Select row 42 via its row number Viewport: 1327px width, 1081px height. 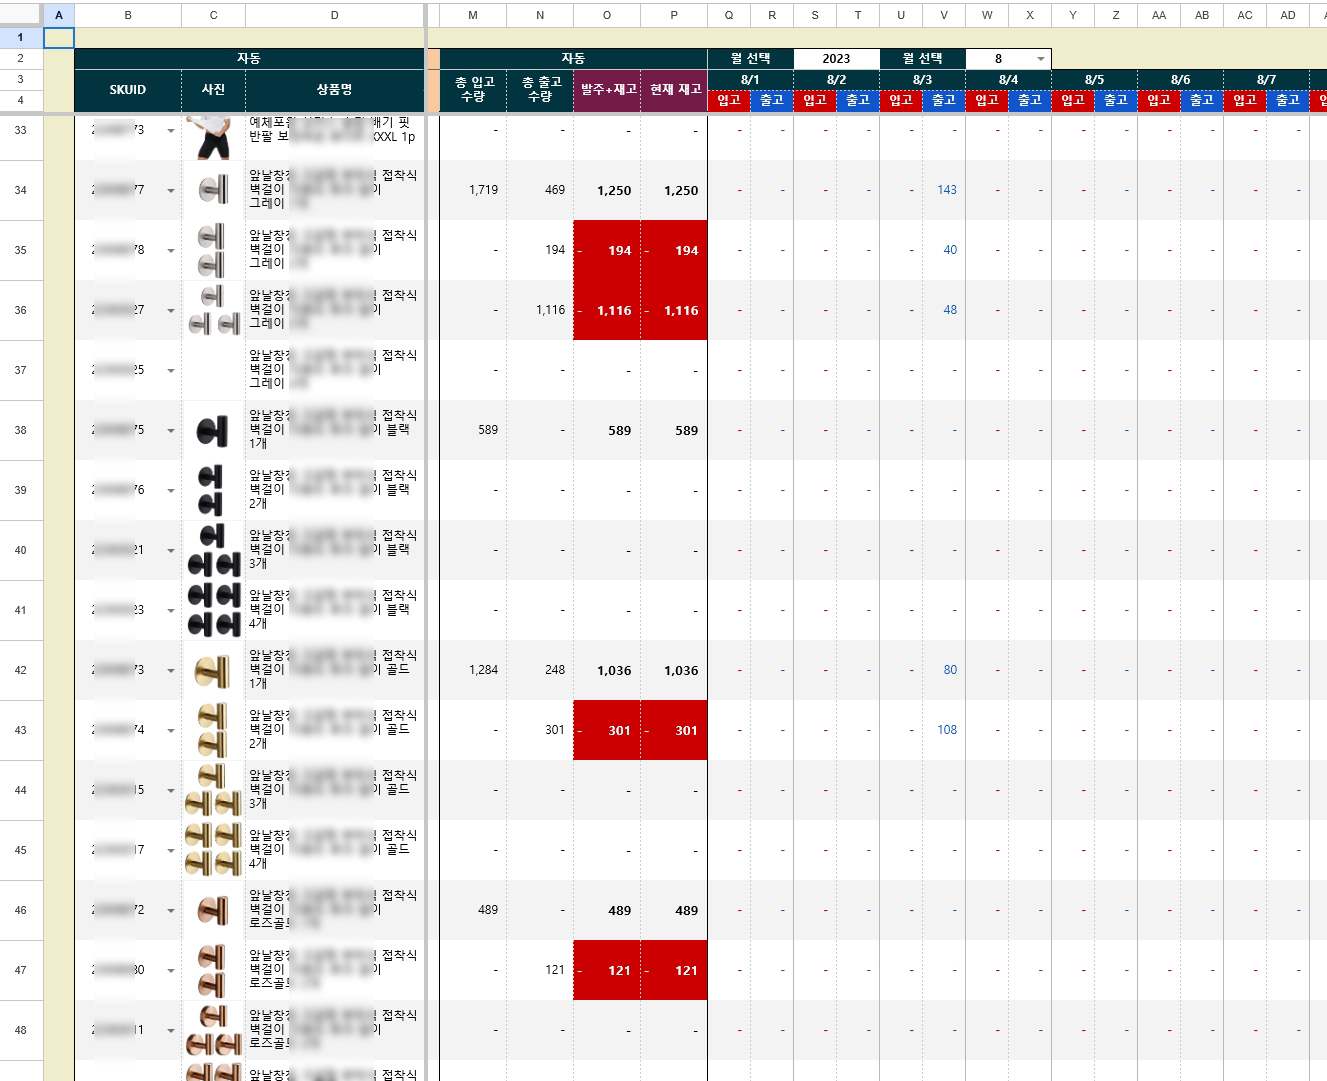pyautogui.click(x=21, y=671)
